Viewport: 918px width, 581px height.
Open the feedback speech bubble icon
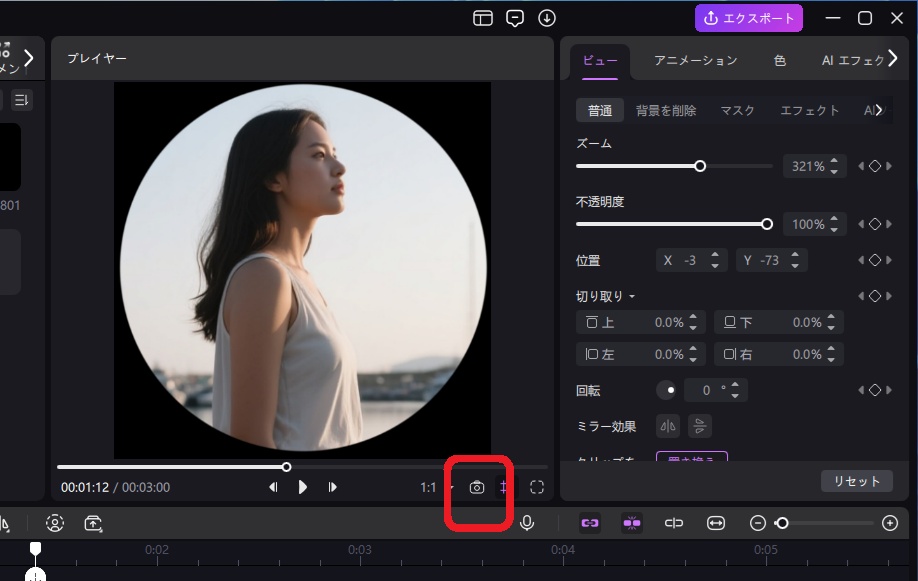click(x=514, y=17)
